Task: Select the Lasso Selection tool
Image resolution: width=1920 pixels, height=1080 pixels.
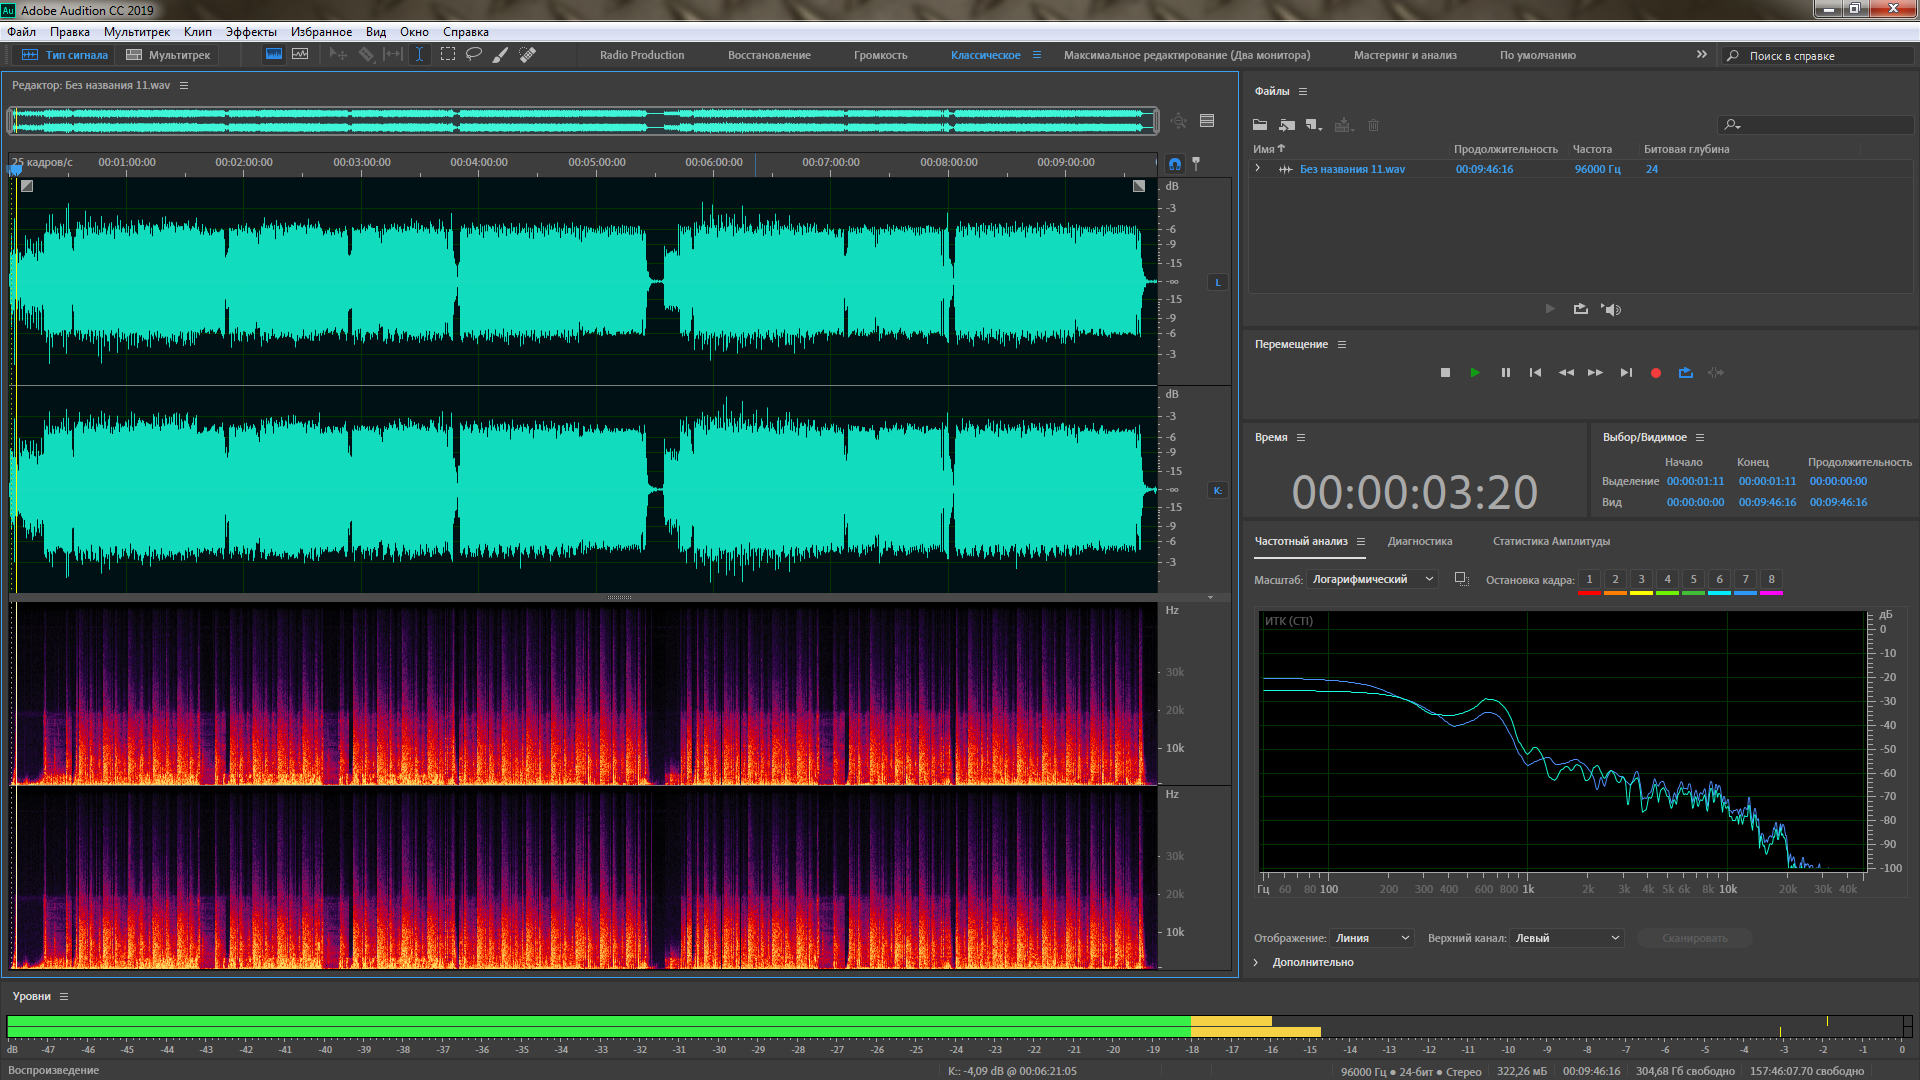Action: pyautogui.click(x=474, y=55)
